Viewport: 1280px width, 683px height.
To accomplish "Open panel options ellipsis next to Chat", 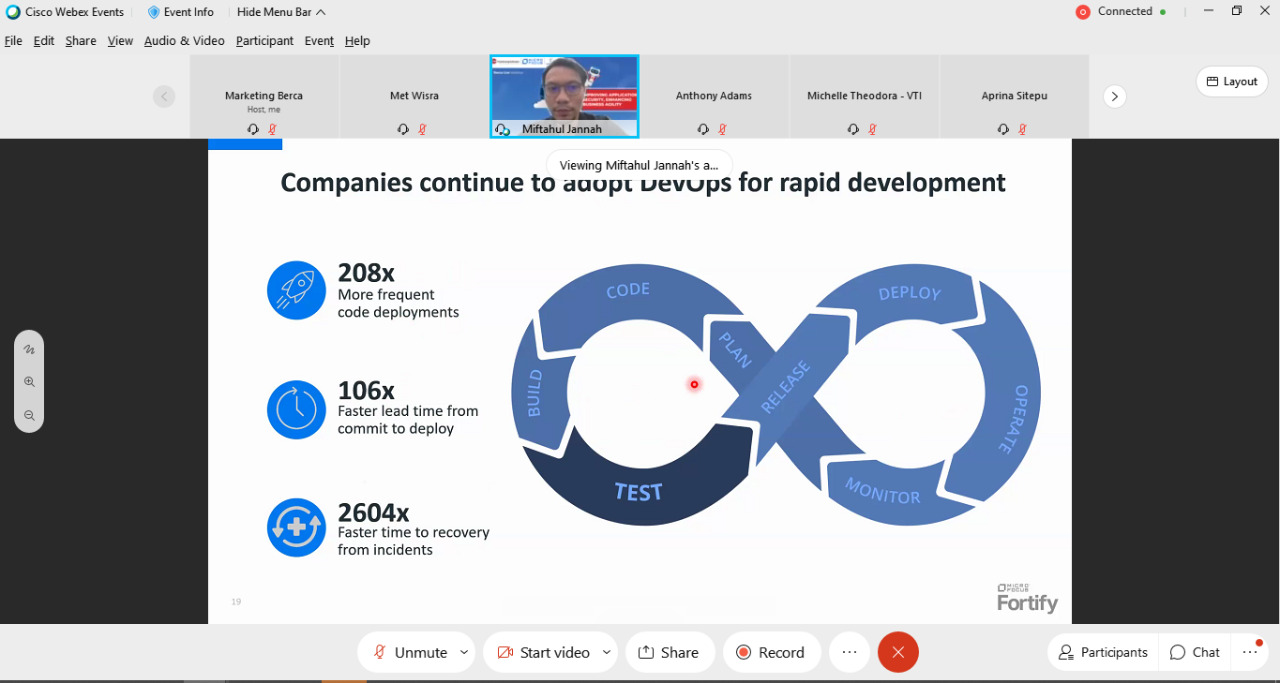I will coord(1250,652).
